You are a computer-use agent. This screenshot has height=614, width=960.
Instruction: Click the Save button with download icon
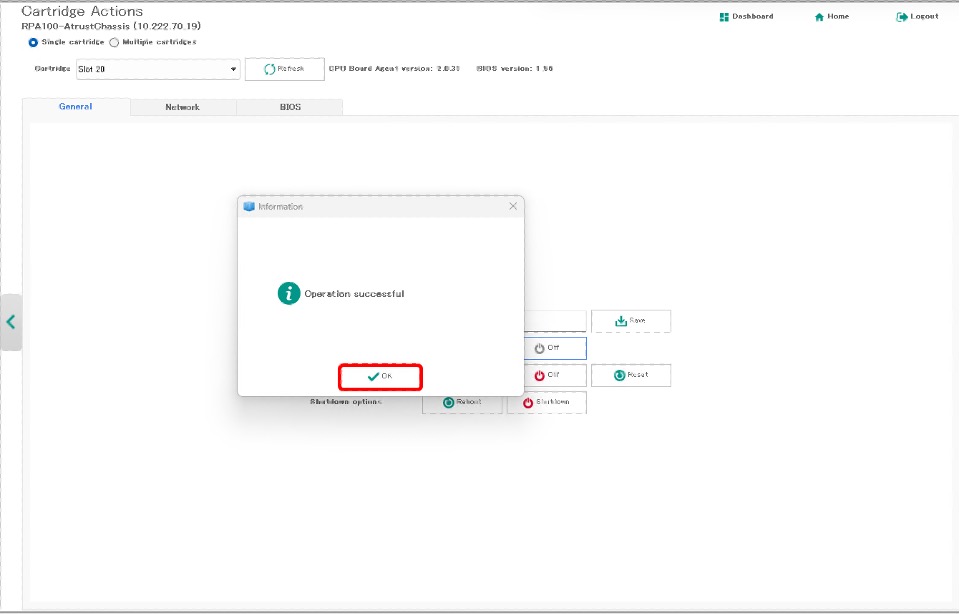pos(630,321)
